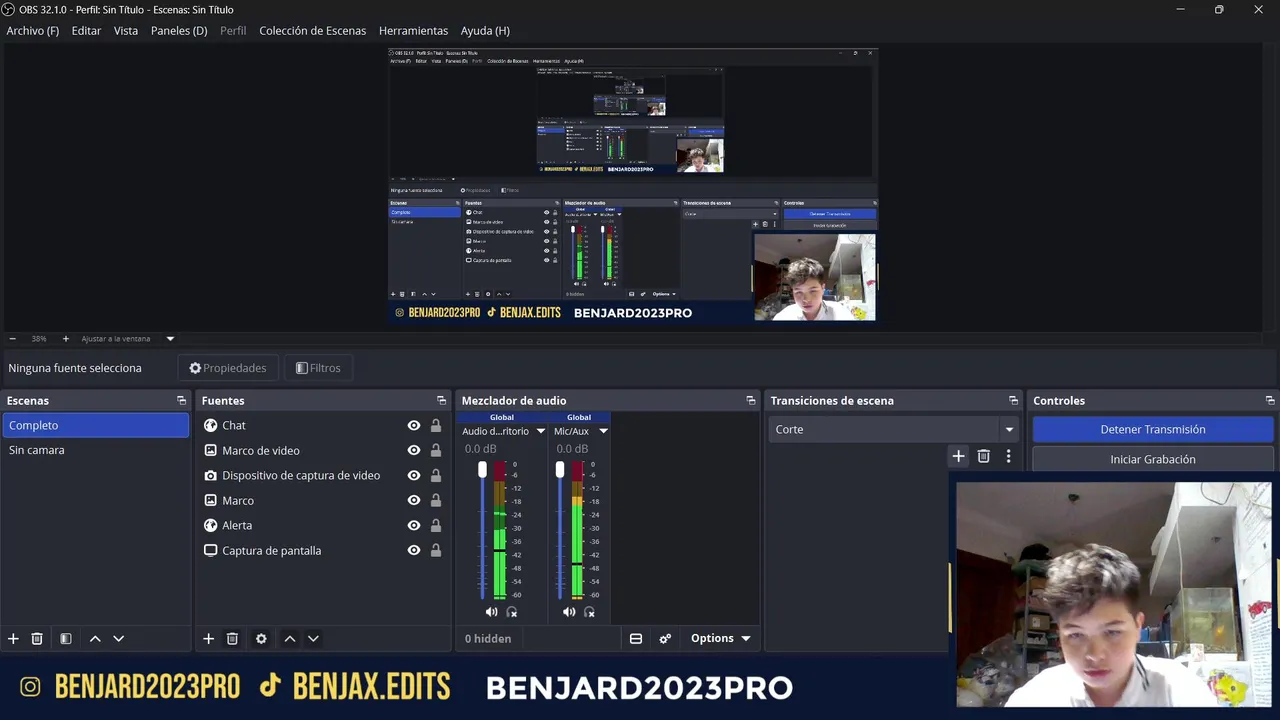Open Filtros for the source

click(318, 368)
